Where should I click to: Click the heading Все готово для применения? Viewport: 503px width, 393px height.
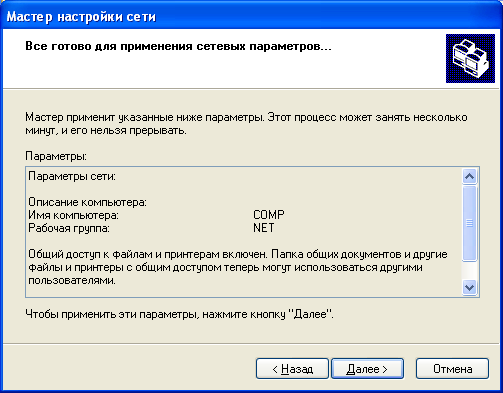178,46
